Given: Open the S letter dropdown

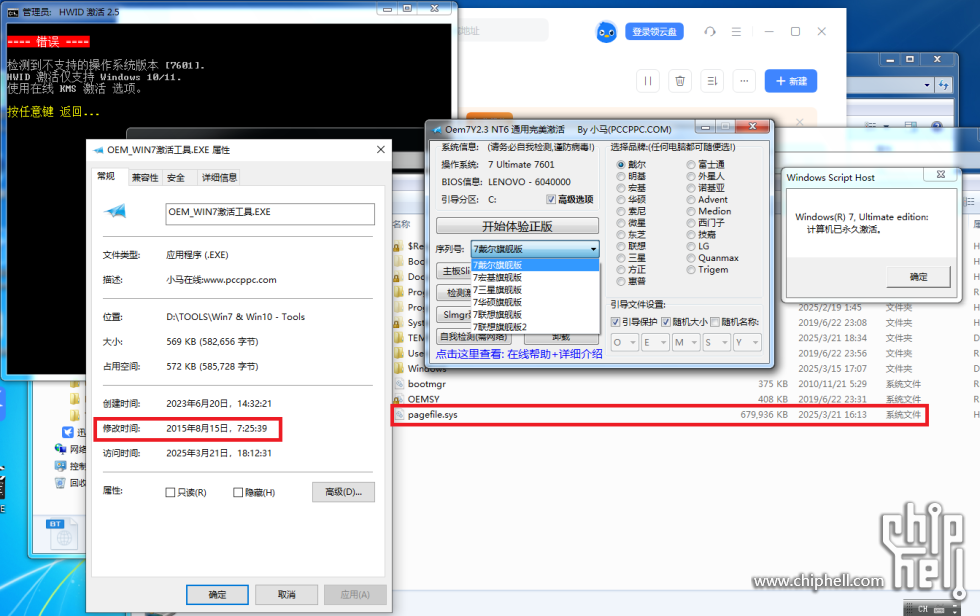Looking at the screenshot, I should point(716,342).
